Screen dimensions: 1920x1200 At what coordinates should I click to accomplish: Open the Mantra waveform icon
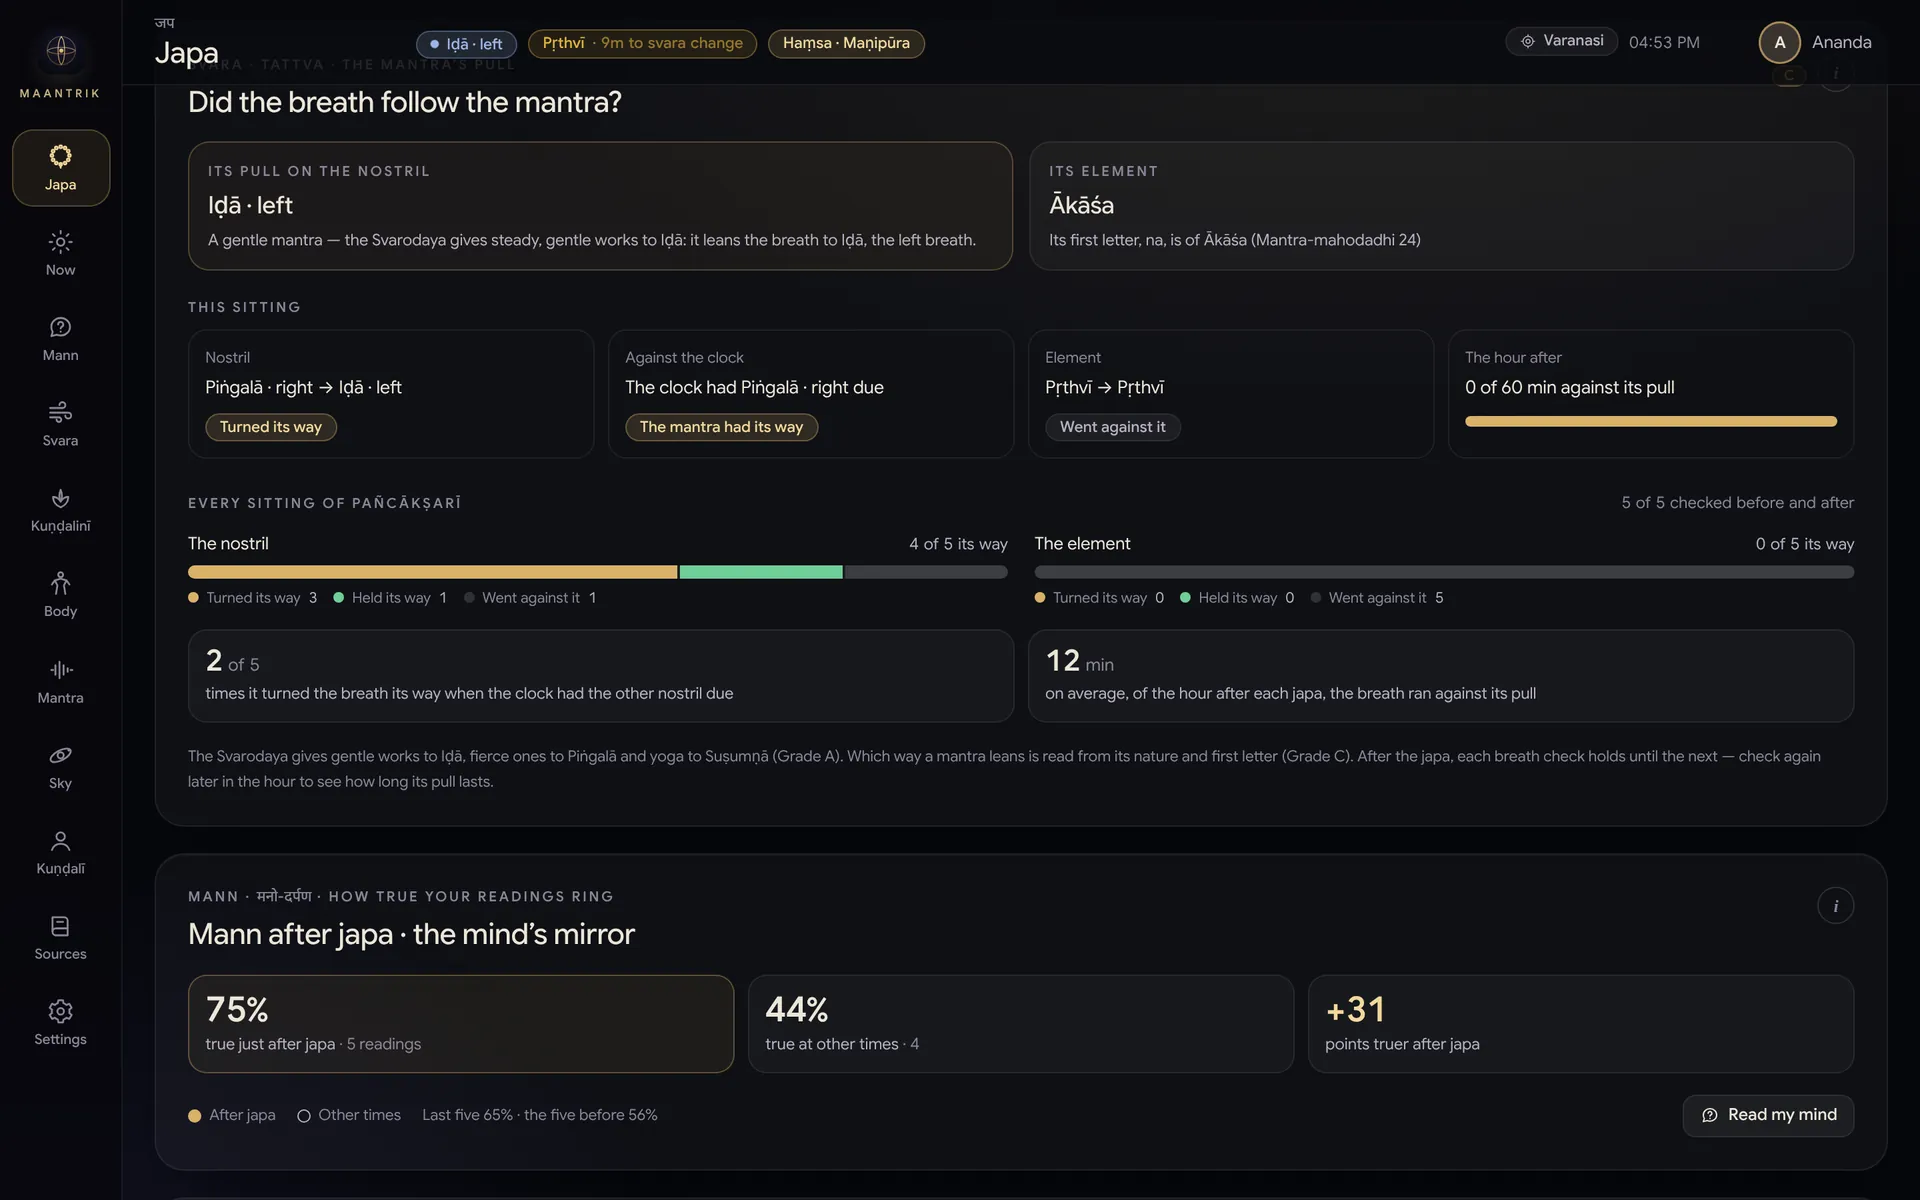click(60, 669)
